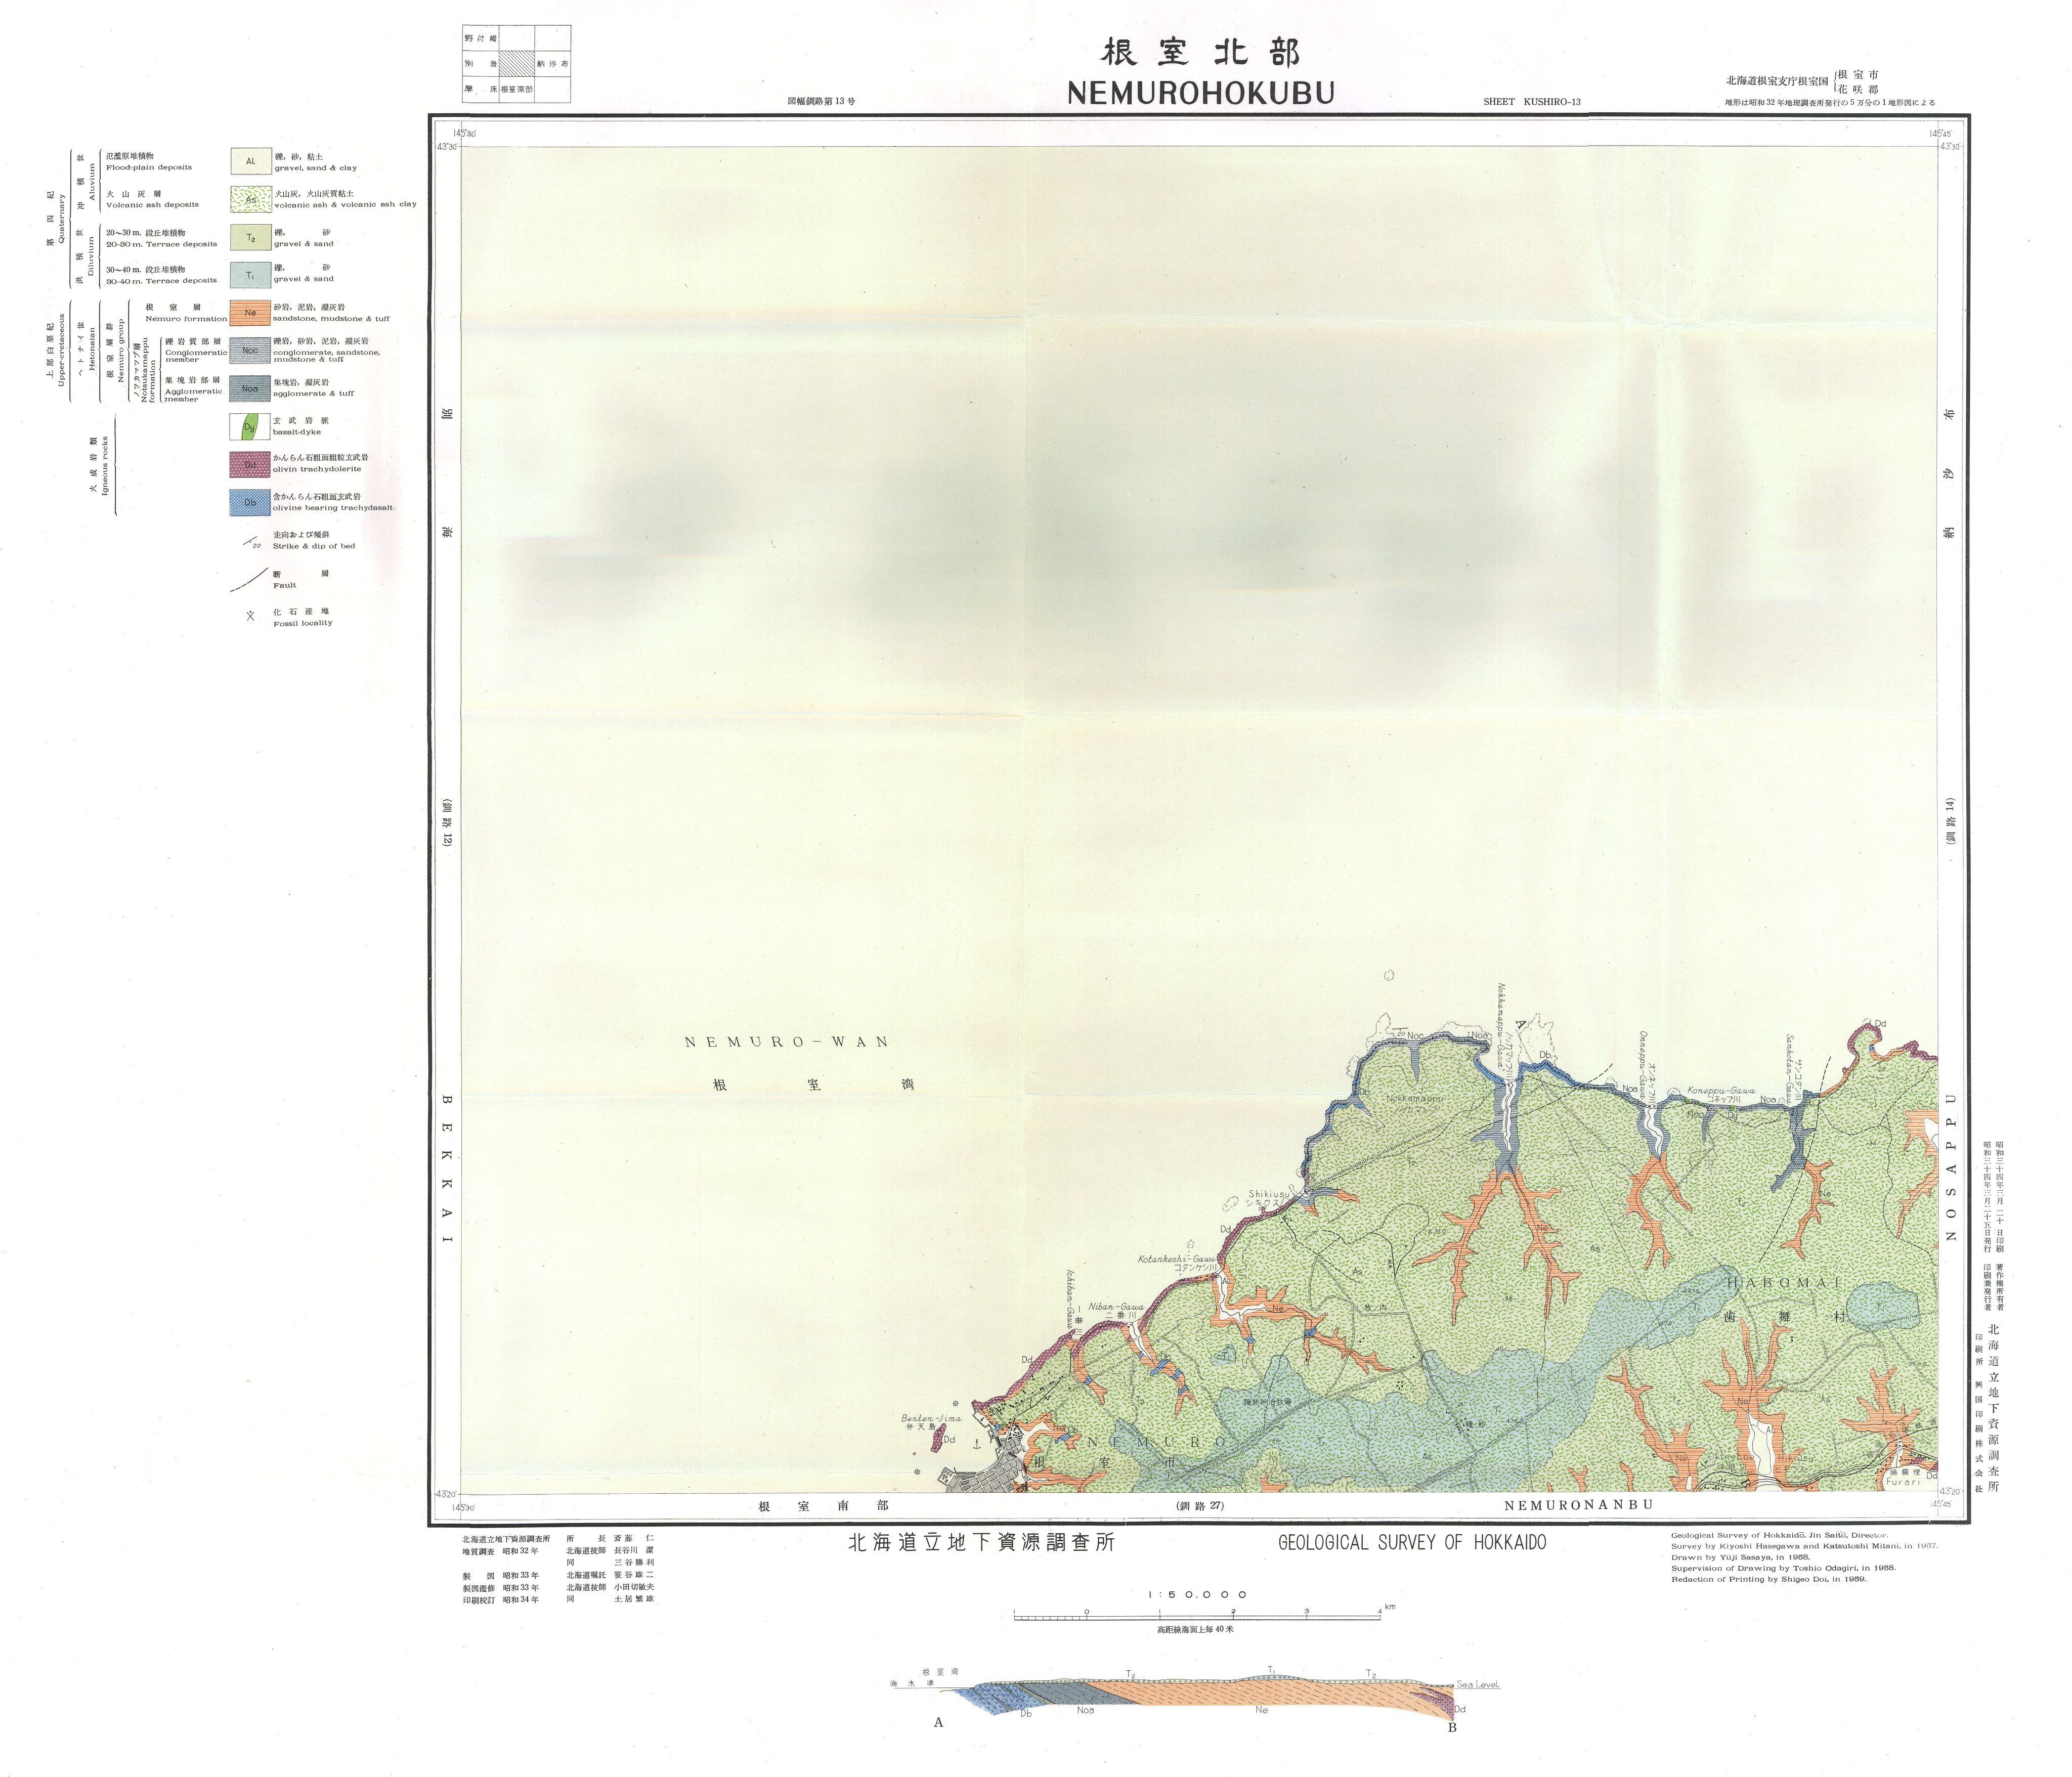The height and width of the screenshot is (1777, 2072).
Task: Click the fossil locality cross symbol
Action: pyautogui.click(x=250, y=616)
